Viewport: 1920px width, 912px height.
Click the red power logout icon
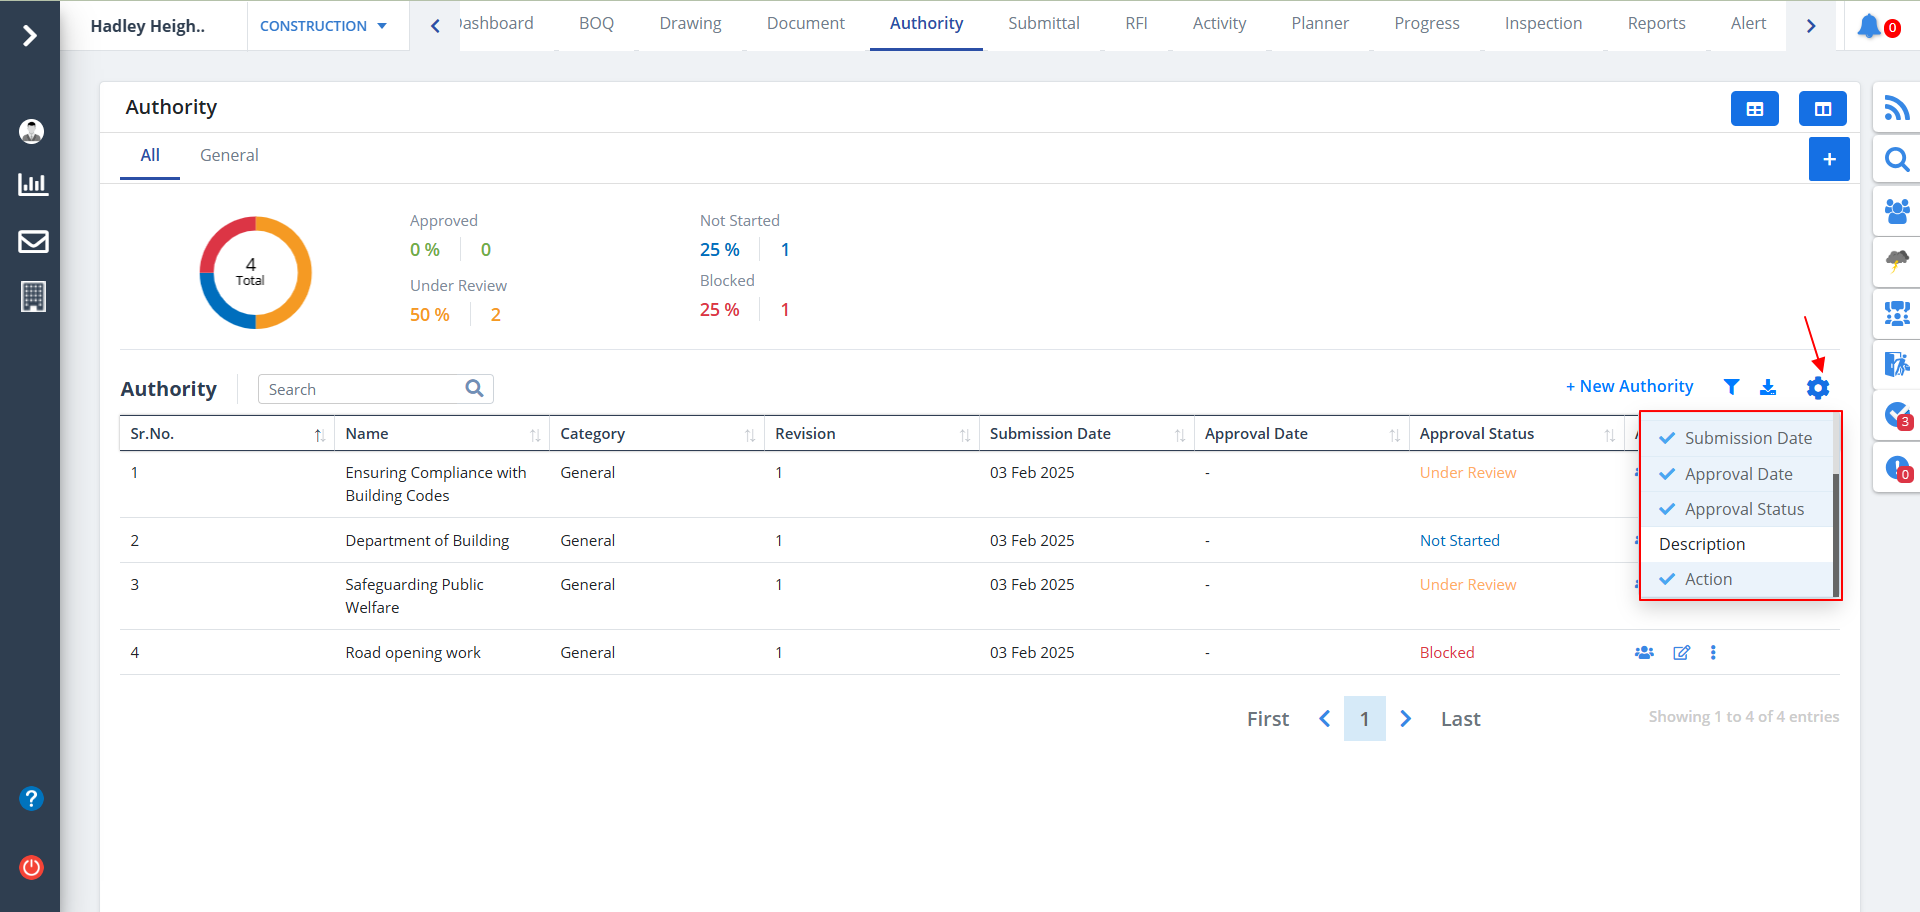point(32,867)
